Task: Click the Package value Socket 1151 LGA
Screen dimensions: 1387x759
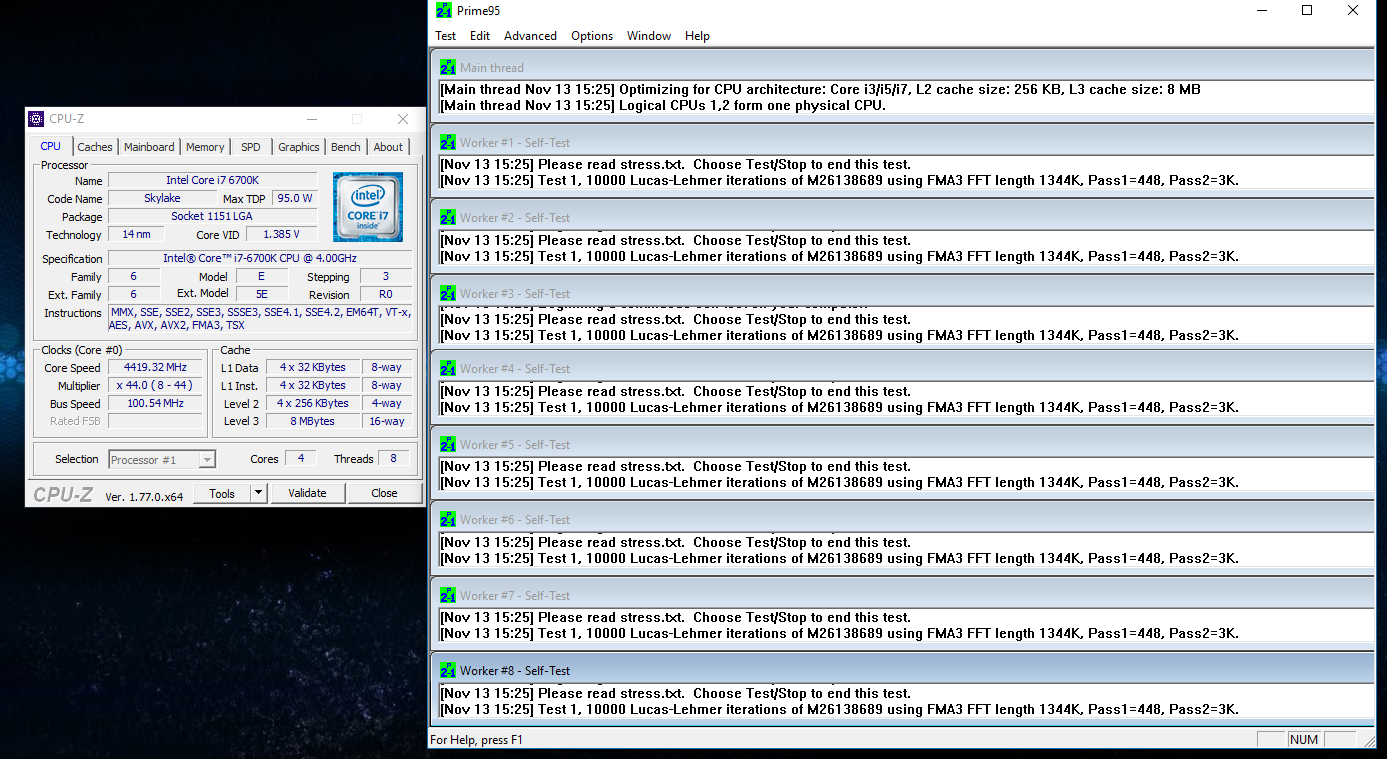Action: click(x=212, y=217)
